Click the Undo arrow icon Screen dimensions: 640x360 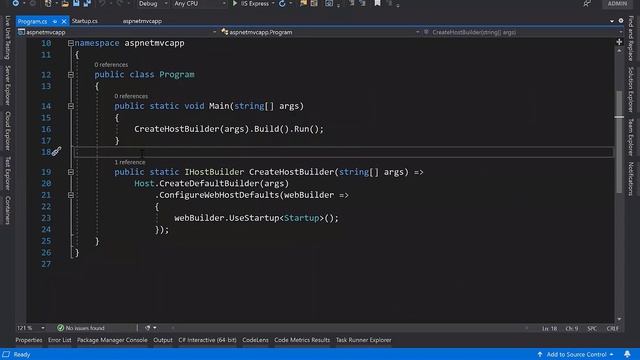tap(102, 3)
